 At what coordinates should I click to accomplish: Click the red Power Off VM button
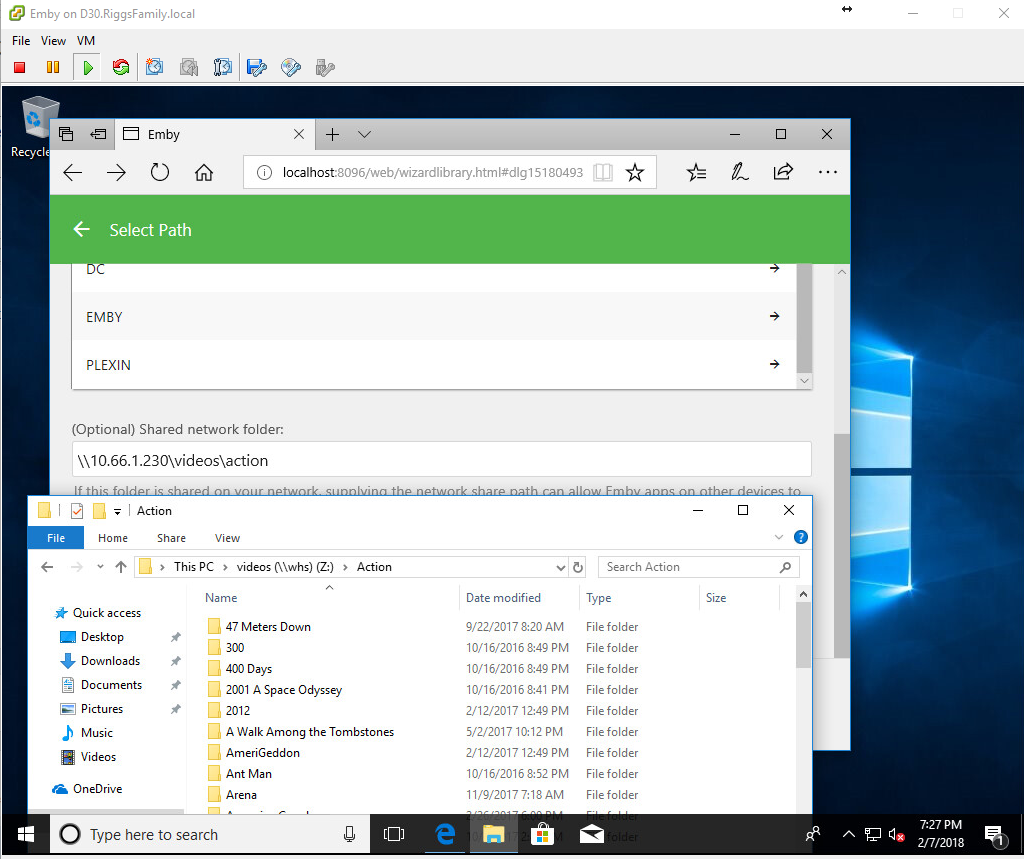pyautogui.click(x=19, y=68)
